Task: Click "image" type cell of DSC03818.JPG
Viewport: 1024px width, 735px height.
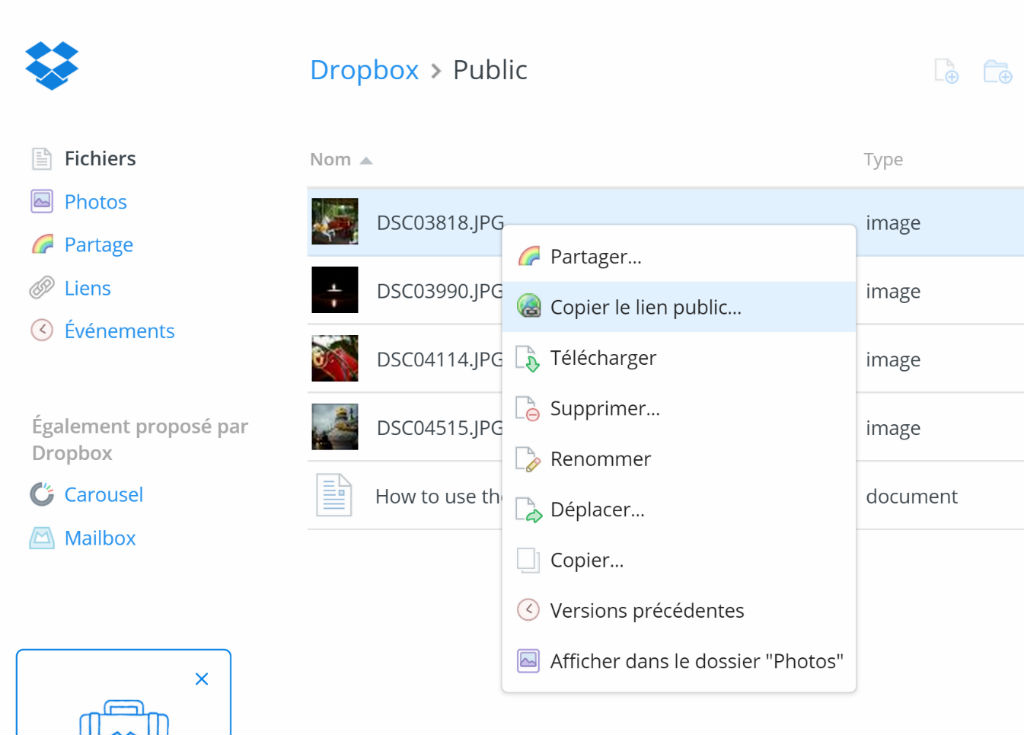Action: tap(893, 223)
